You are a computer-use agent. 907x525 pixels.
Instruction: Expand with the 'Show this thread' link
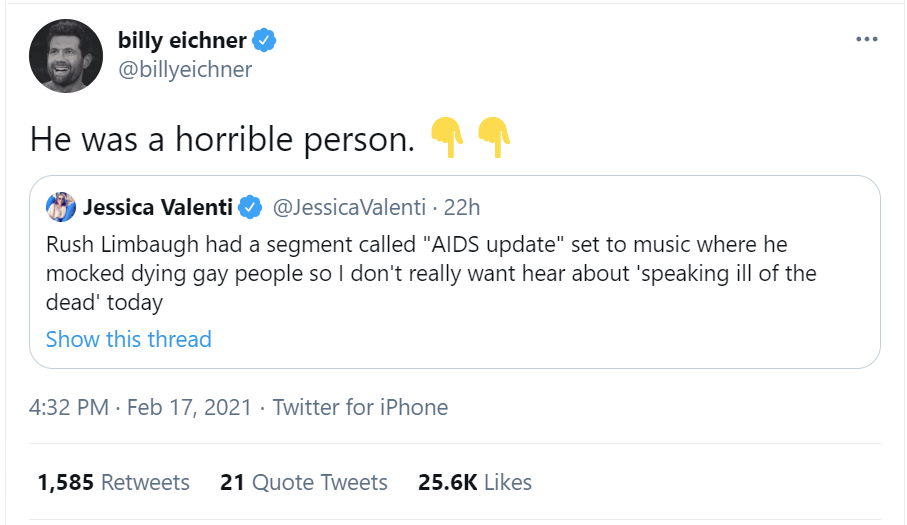129,339
